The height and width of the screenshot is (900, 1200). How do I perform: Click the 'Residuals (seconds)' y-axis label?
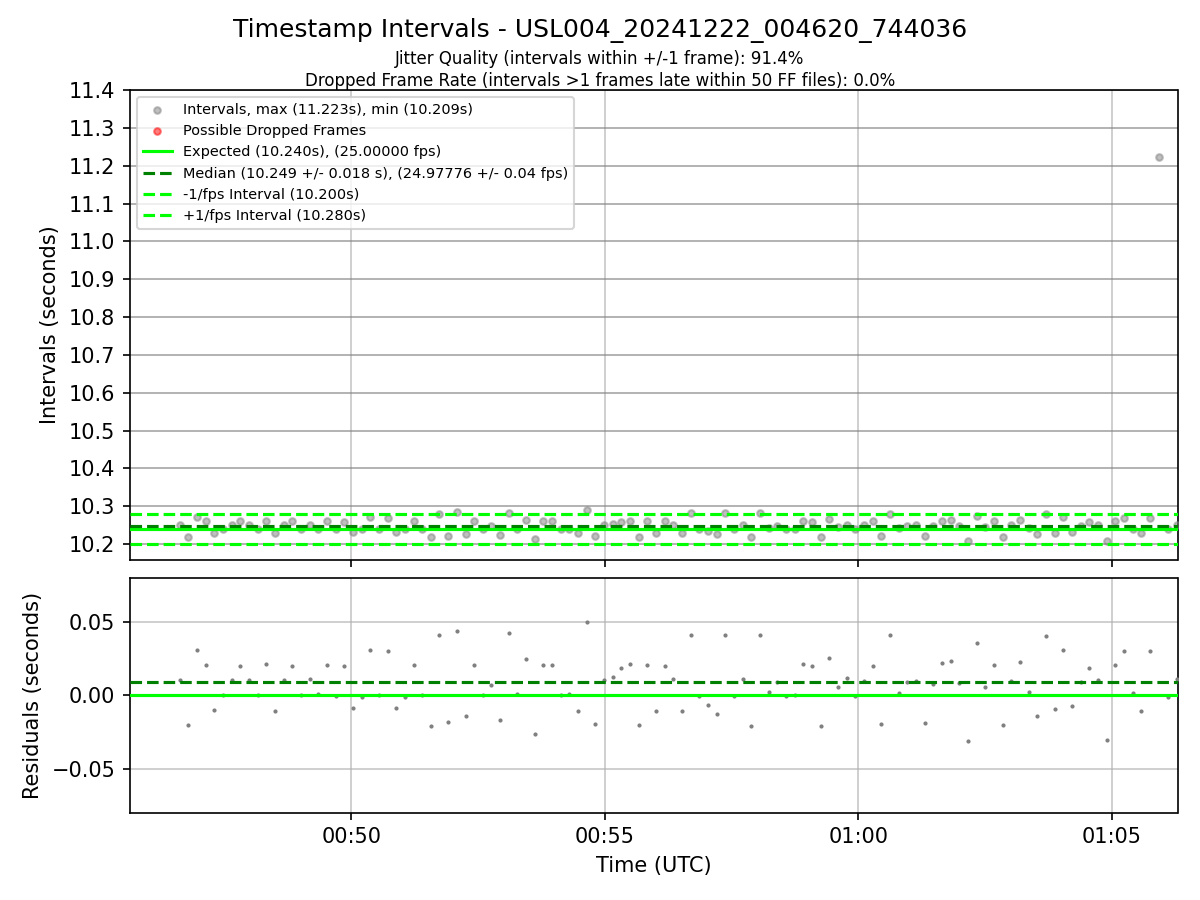point(32,696)
